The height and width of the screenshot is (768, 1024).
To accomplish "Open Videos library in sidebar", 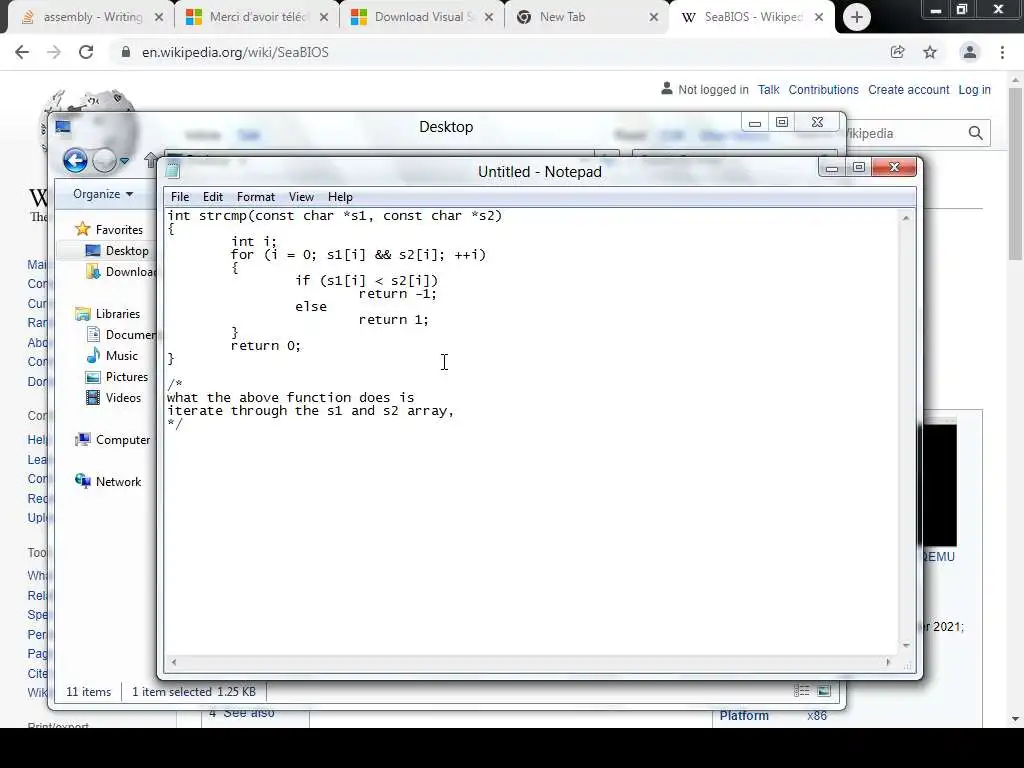I will tap(123, 398).
